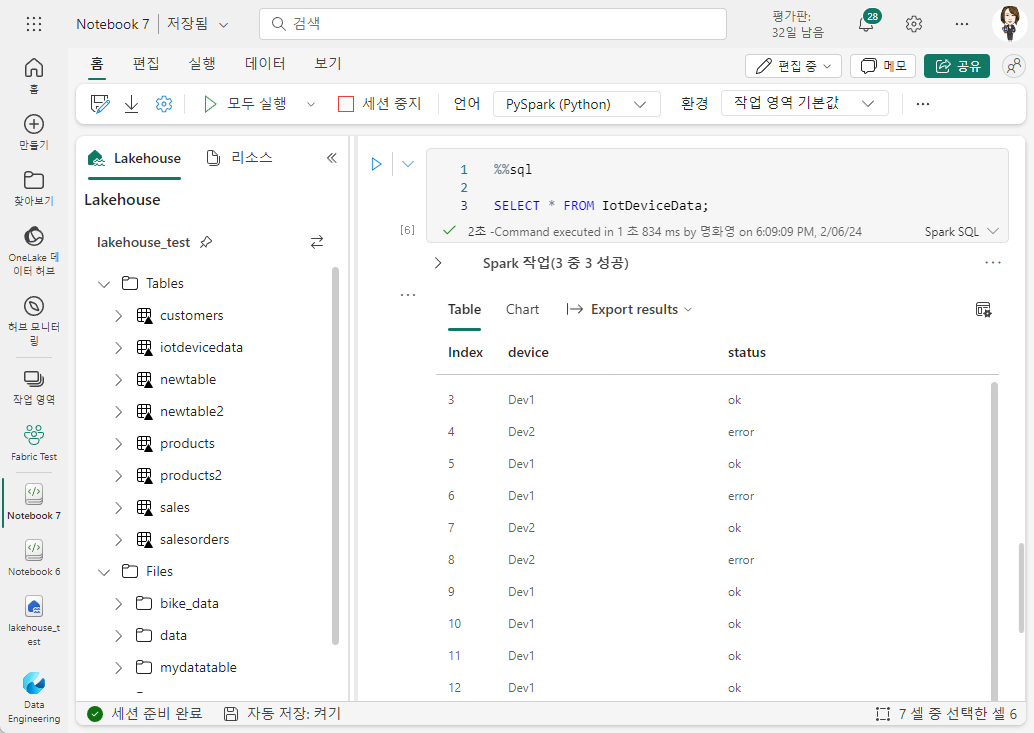Open the app launcher grid icon

pos(34,24)
